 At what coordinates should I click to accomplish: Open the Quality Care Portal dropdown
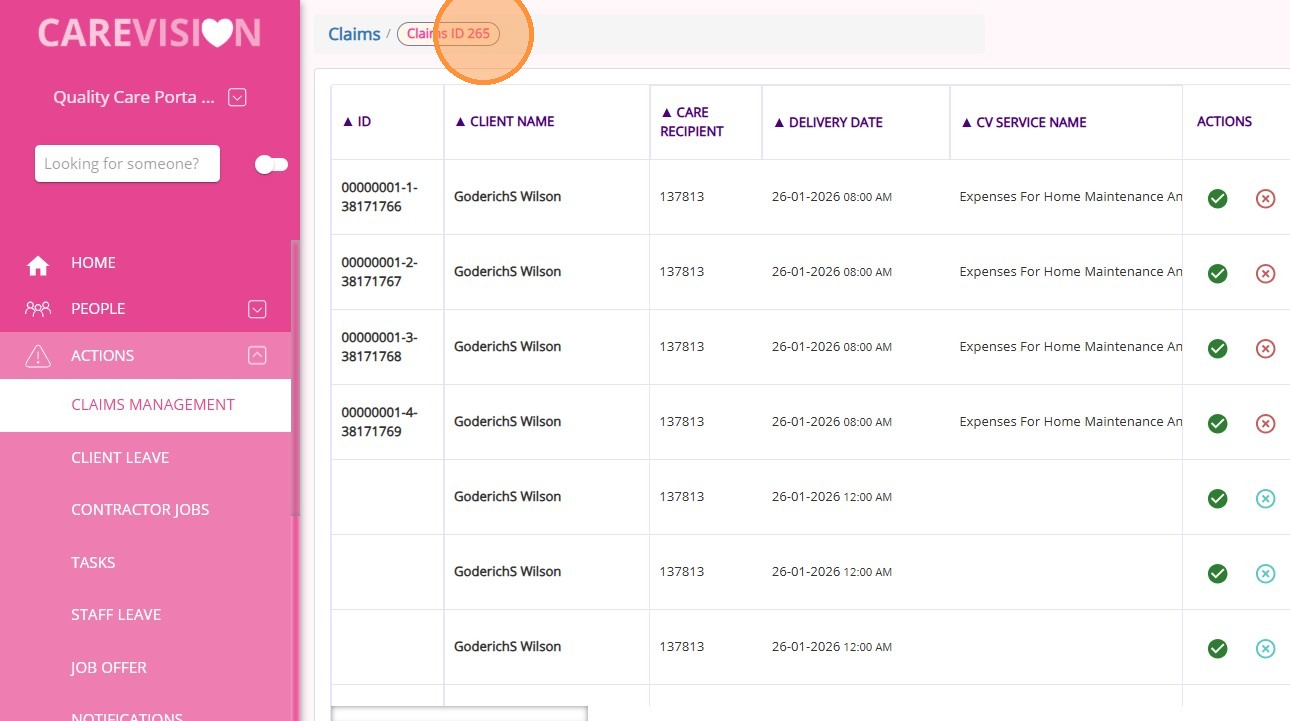(x=237, y=97)
